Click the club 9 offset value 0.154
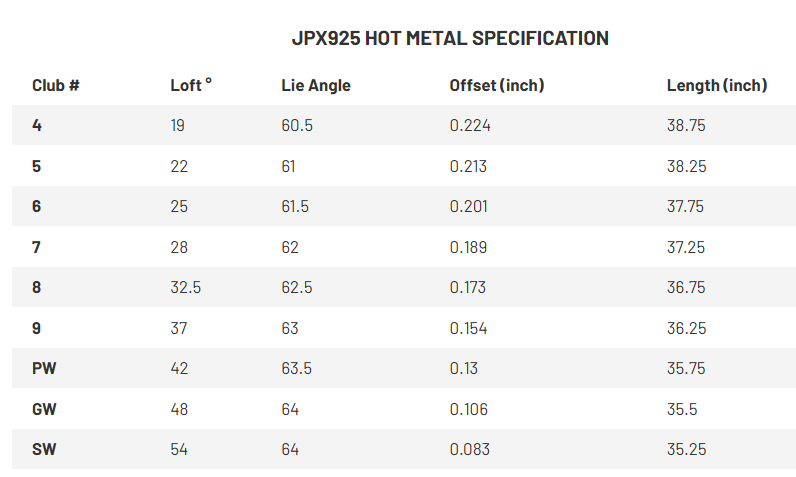 [x=468, y=328]
